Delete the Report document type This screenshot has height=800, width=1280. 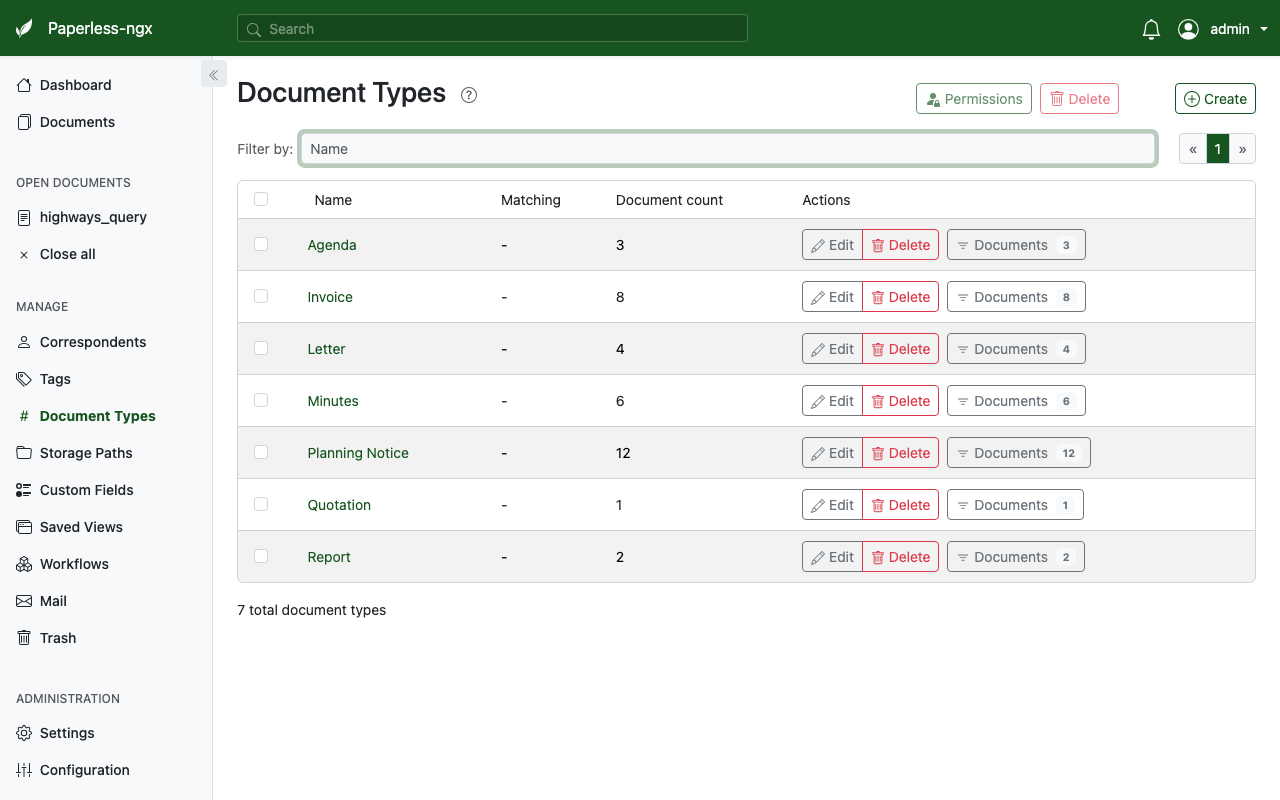point(900,557)
